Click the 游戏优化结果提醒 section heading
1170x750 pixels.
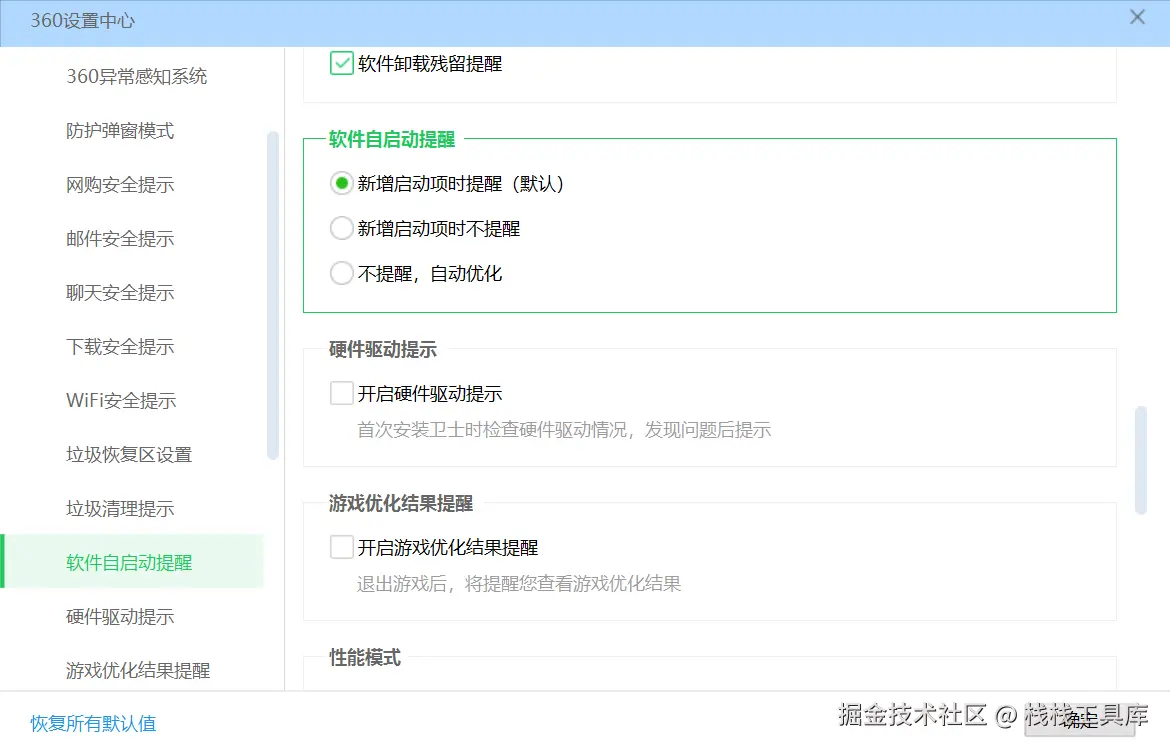pos(401,504)
